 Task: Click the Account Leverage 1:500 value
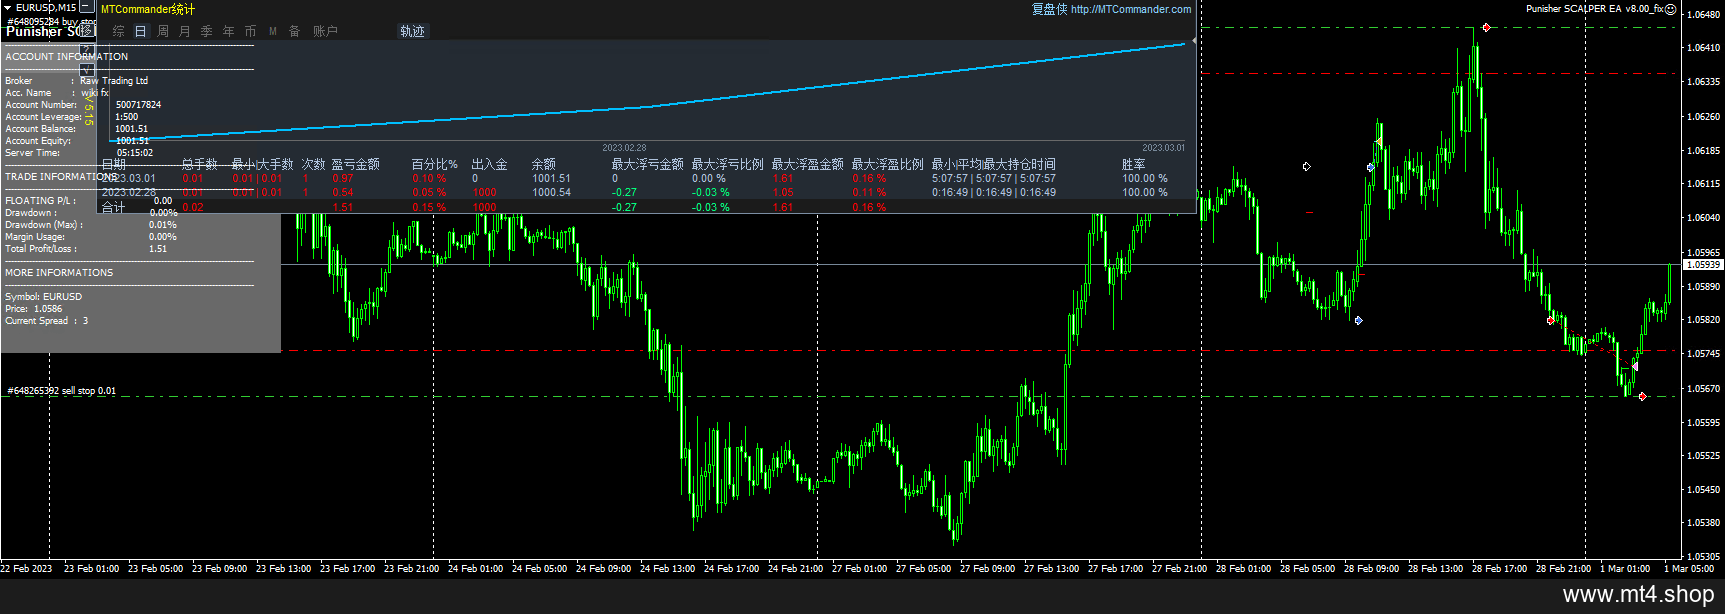[127, 117]
